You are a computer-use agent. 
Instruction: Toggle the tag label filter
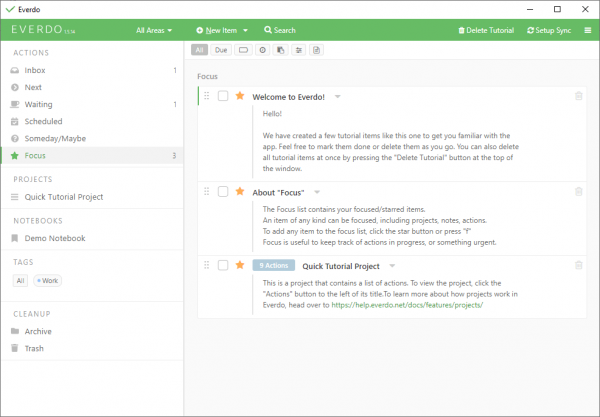click(x=243, y=50)
